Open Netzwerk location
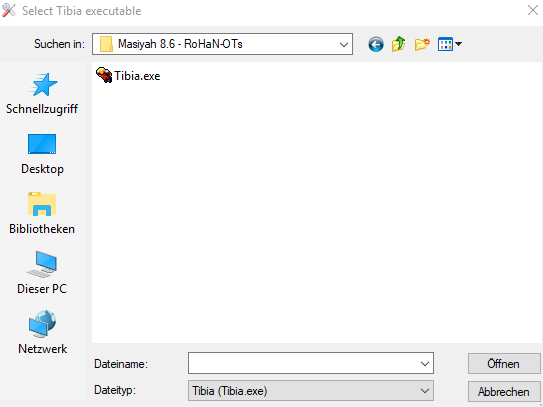The image size is (543, 407). (x=42, y=333)
